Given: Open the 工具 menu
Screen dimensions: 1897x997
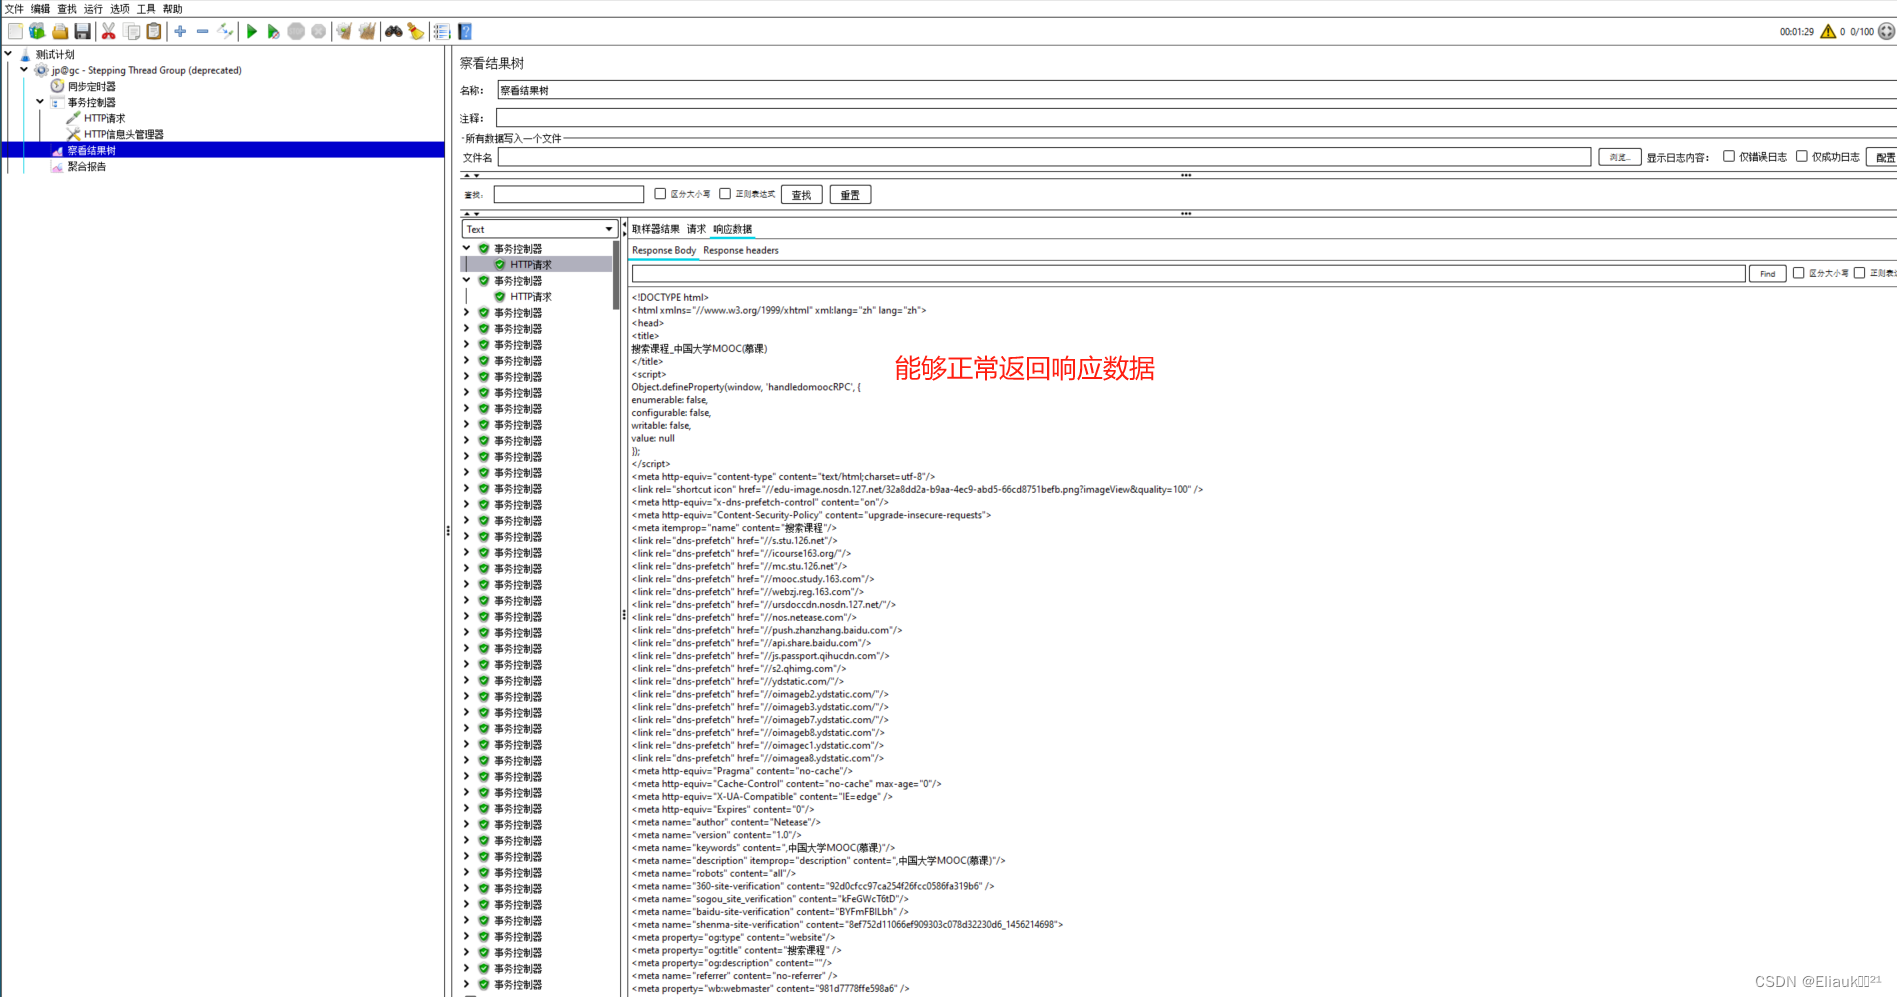Looking at the screenshot, I should pyautogui.click(x=146, y=9).
